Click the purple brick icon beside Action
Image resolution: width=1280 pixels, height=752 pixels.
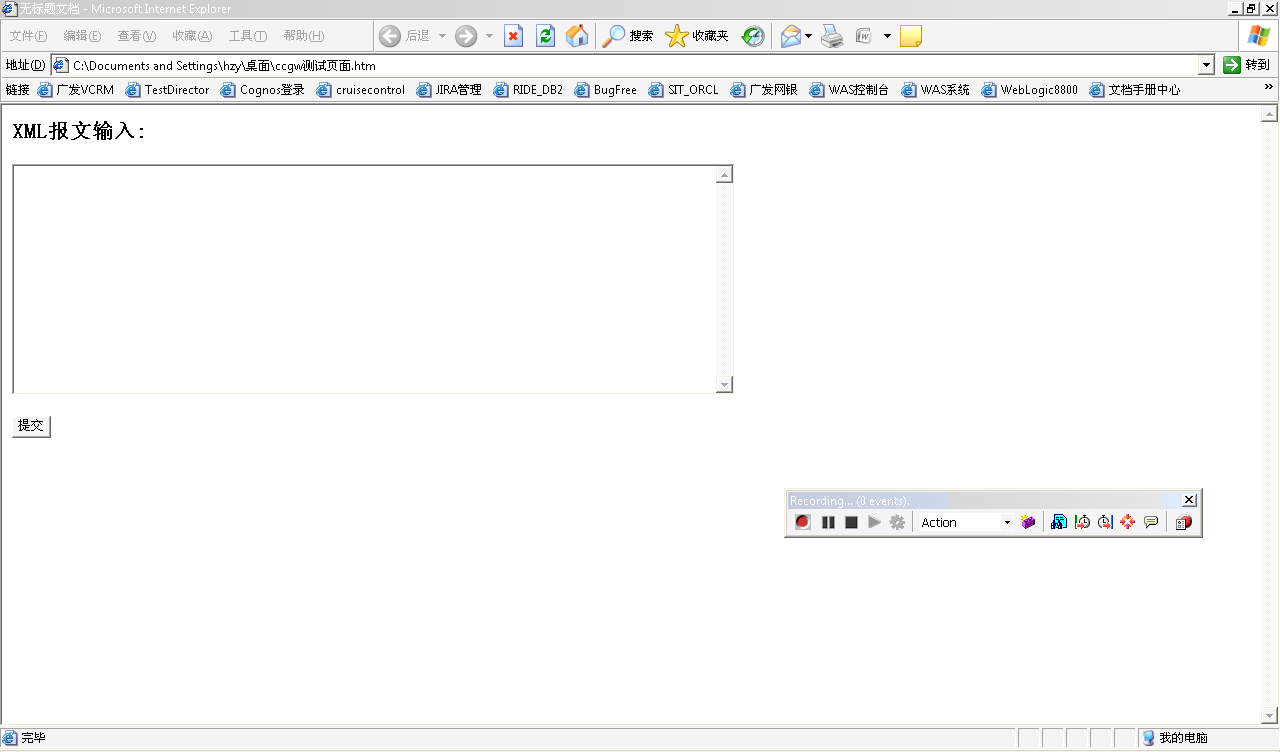1028,522
